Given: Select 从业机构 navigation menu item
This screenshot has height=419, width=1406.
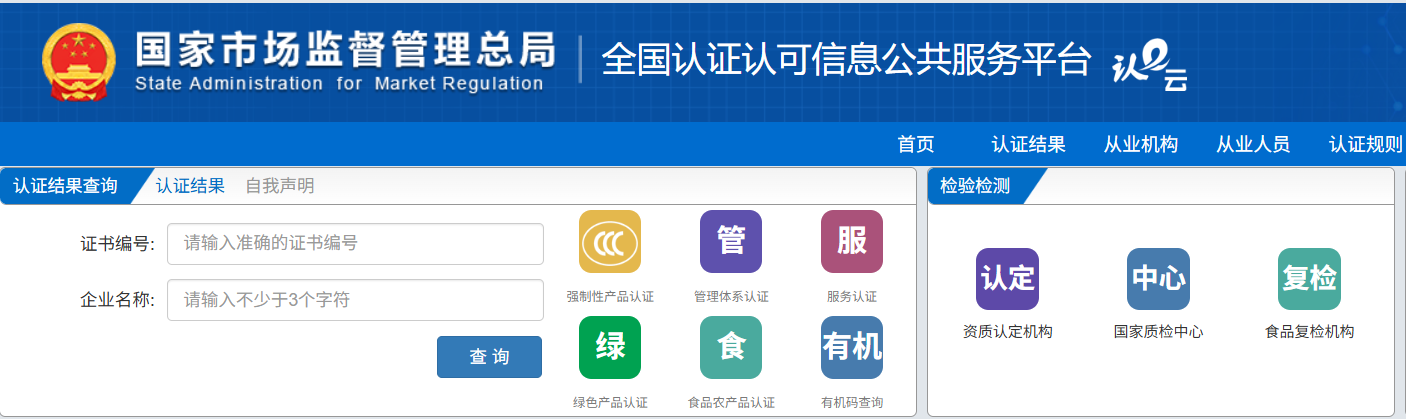Looking at the screenshot, I should pos(1140,145).
